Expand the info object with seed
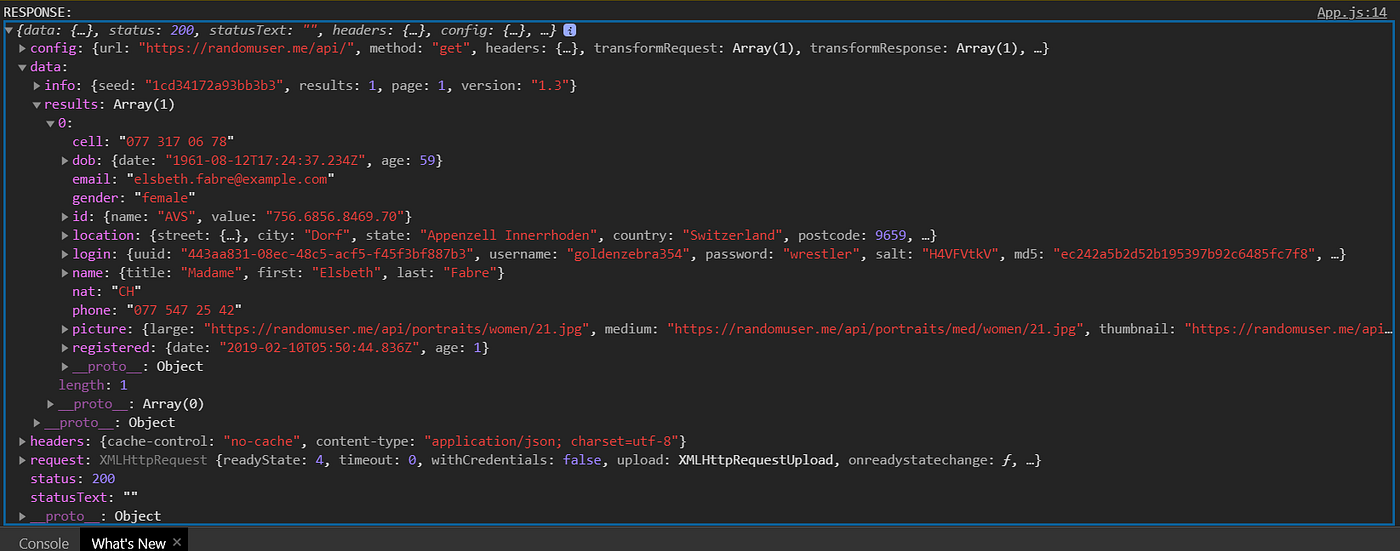Screen dimensions: 1400x551 coord(37,86)
